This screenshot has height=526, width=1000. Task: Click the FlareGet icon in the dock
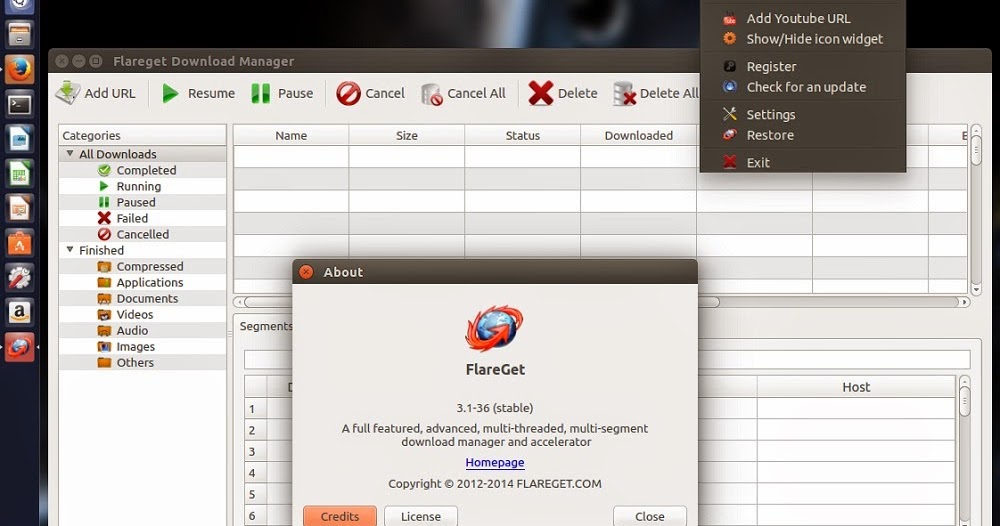19,347
